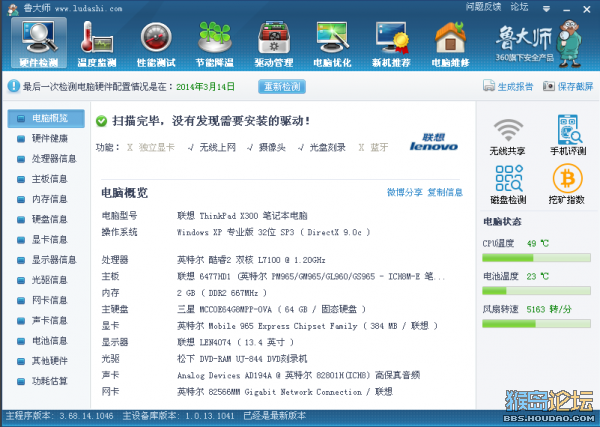Click the Analog Devices AD194A sound card text
The height and width of the screenshot is (427, 600).
[298, 375]
